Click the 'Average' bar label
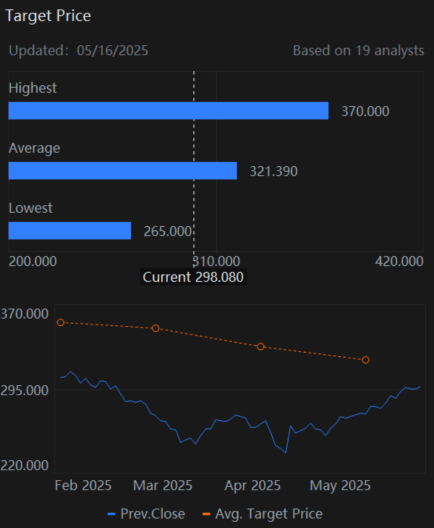This screenshot has height=528, width=434. pos(34,148)
